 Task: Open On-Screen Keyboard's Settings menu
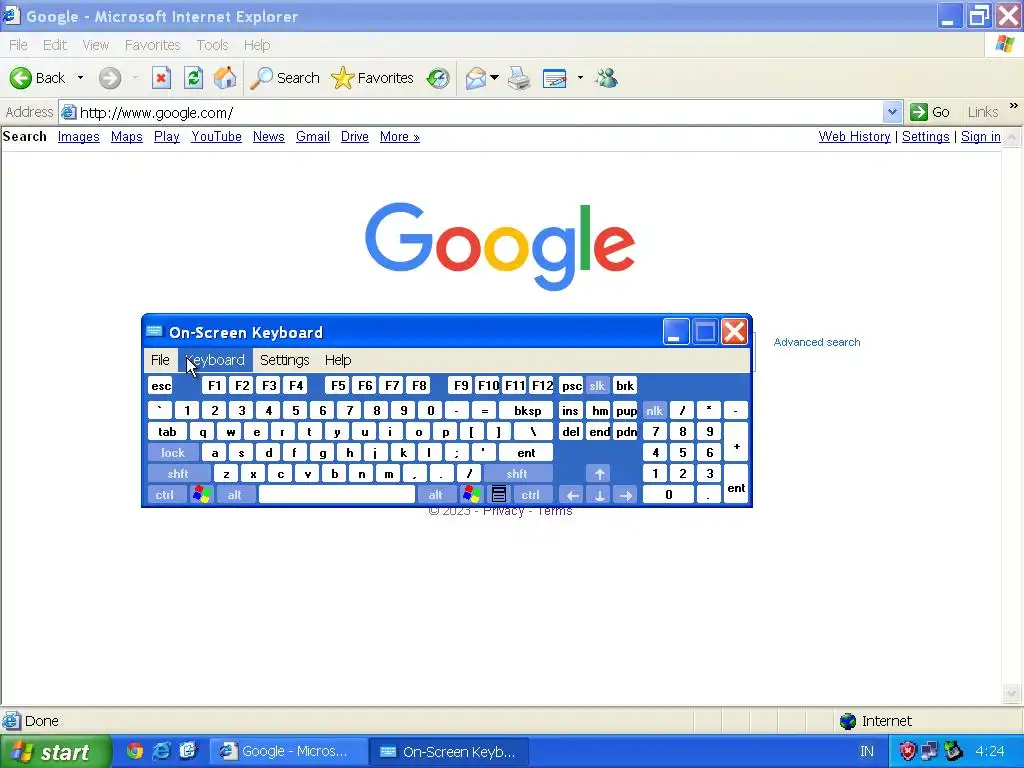[285, 360]
